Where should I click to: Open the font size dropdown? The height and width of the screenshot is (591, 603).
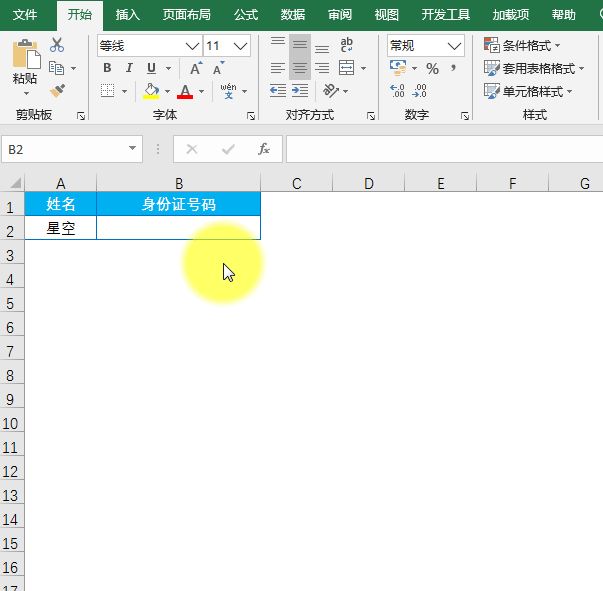240,46
